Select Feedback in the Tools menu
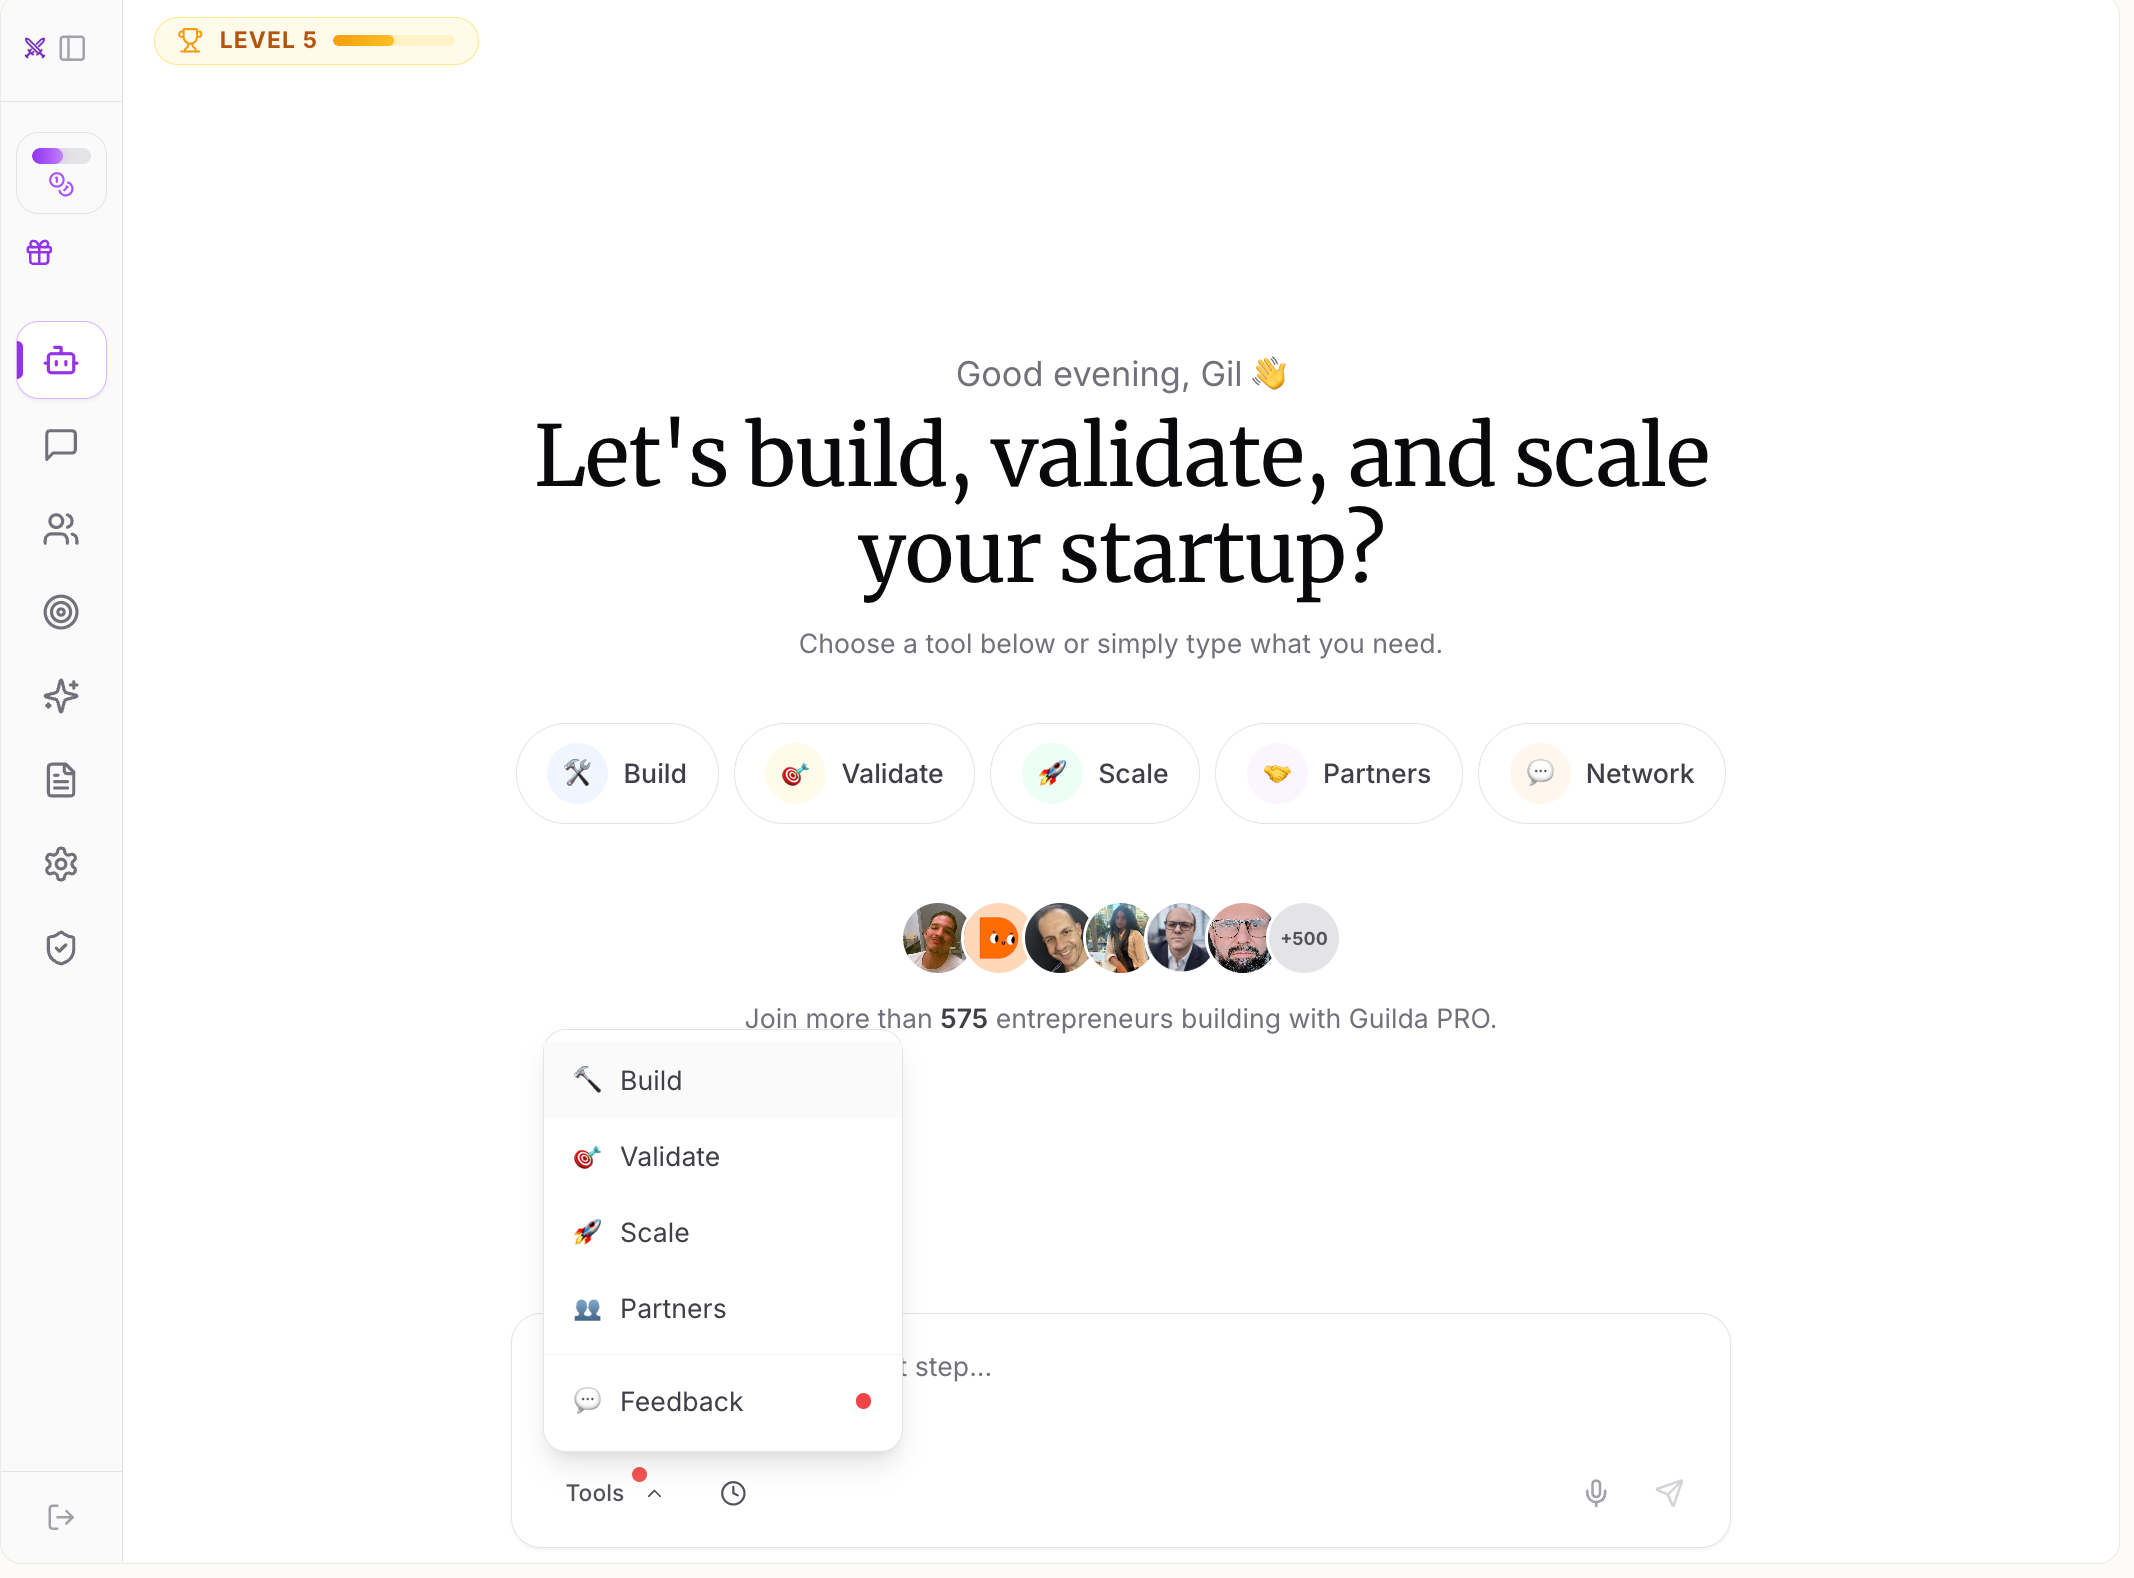This screenshot has width=2134, height=1578. (x=723, y=1402)
